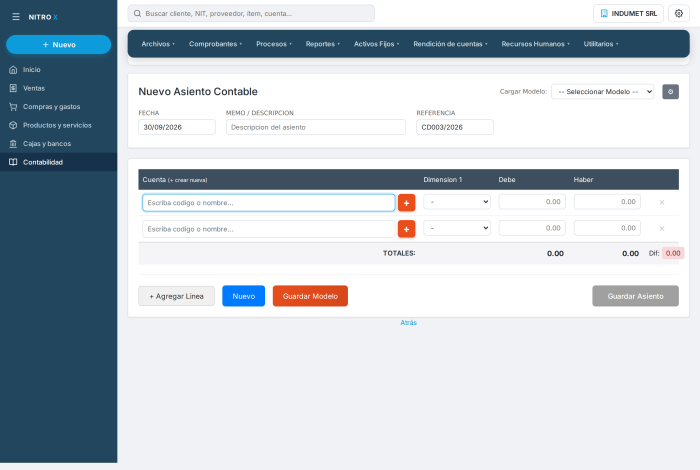Select Contabilidad in sidebar
Screen dimensions: 700x470
pyautogui.click(x=58, y=162)
